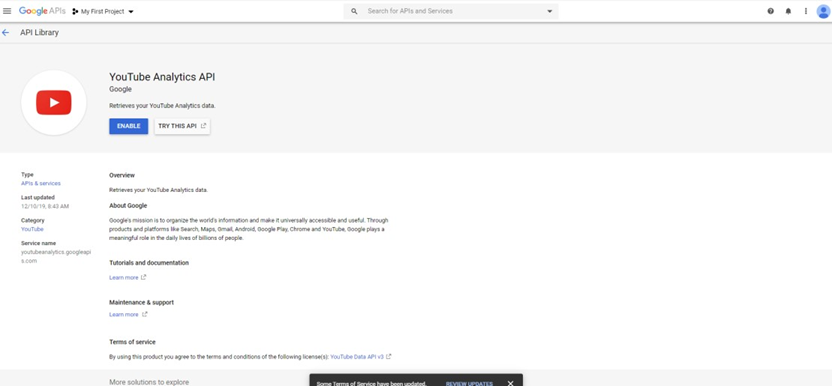
Task: Click the Overview section heading
Action: pos(122,175)
